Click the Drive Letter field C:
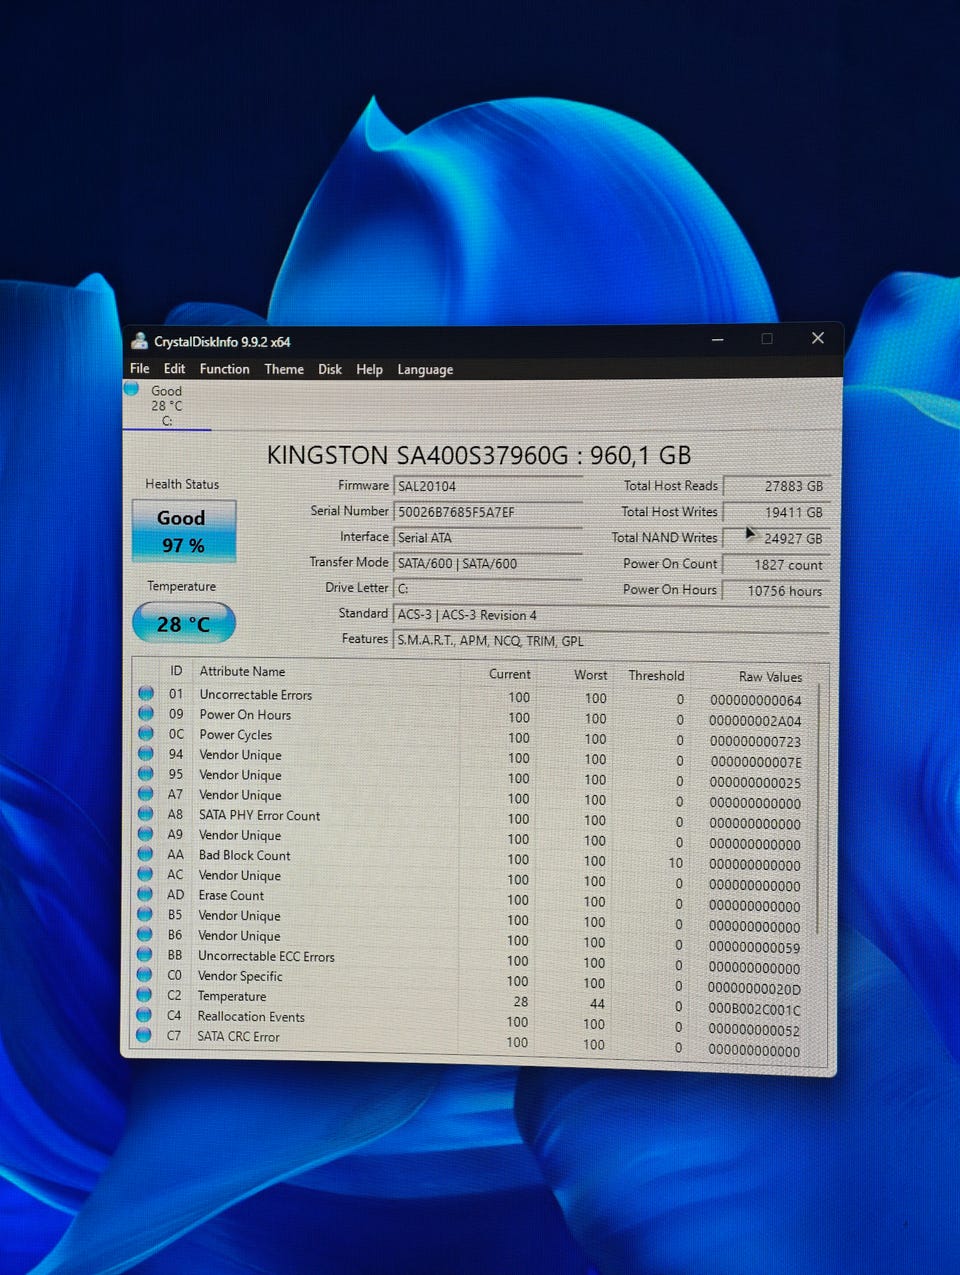The height and width of the screenshot is (1275, 960). click(488, 588)
